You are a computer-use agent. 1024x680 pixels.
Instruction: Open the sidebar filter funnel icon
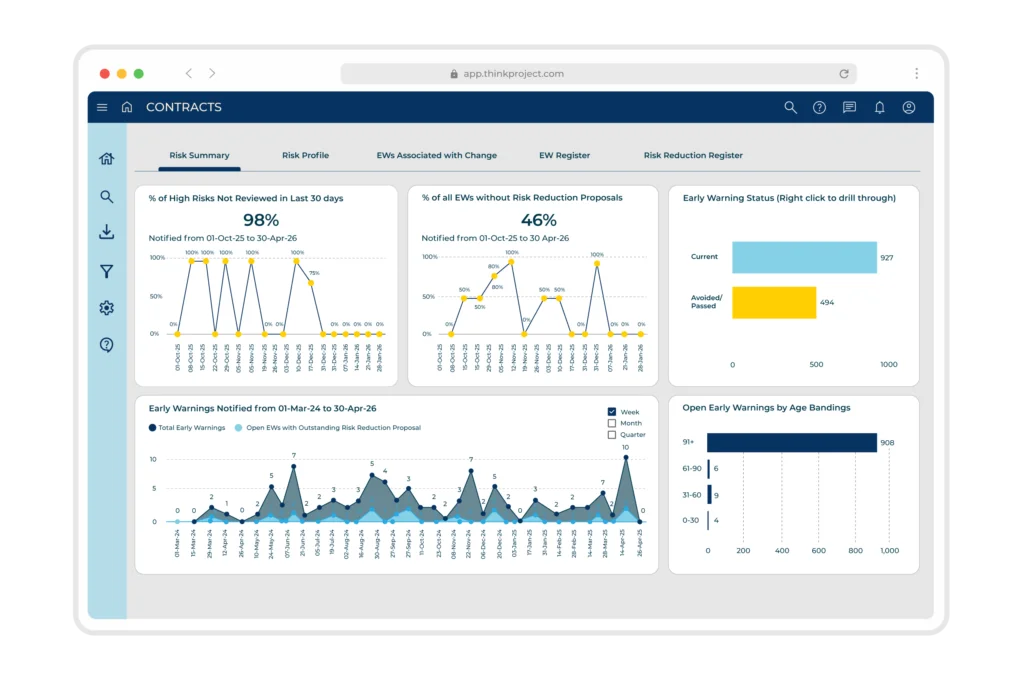tap(106, 271)
